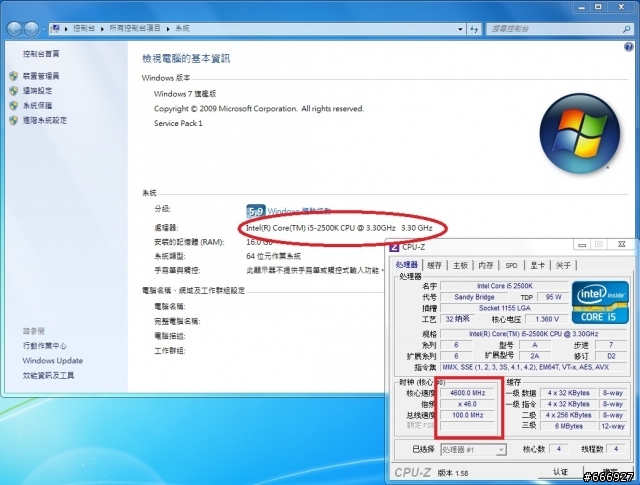Screen dimensions: 640x485
Task: Open 進階系統設定 from the sidebar
Action: tap(45, 120)
